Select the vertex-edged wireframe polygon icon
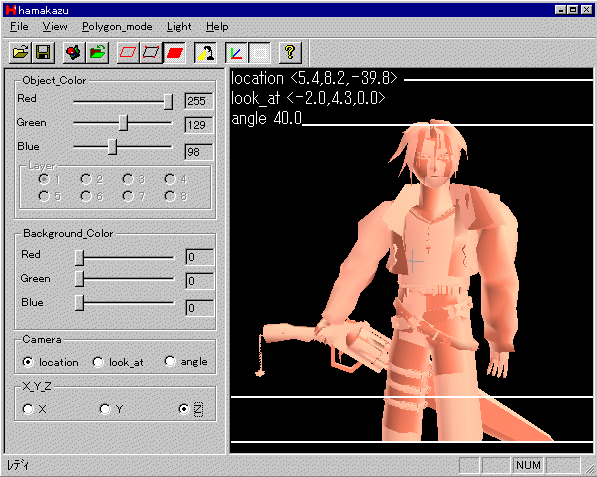 [x=151, y=52]
